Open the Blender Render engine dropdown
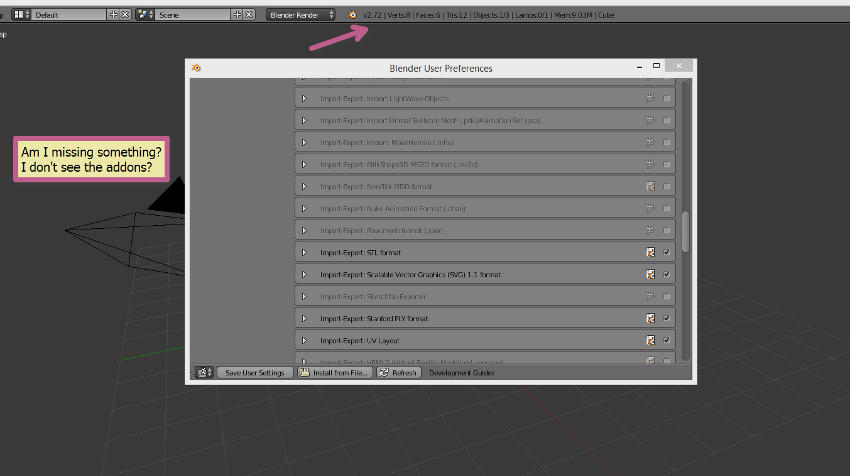The image size is (850, 476). [x=301, y=15]
